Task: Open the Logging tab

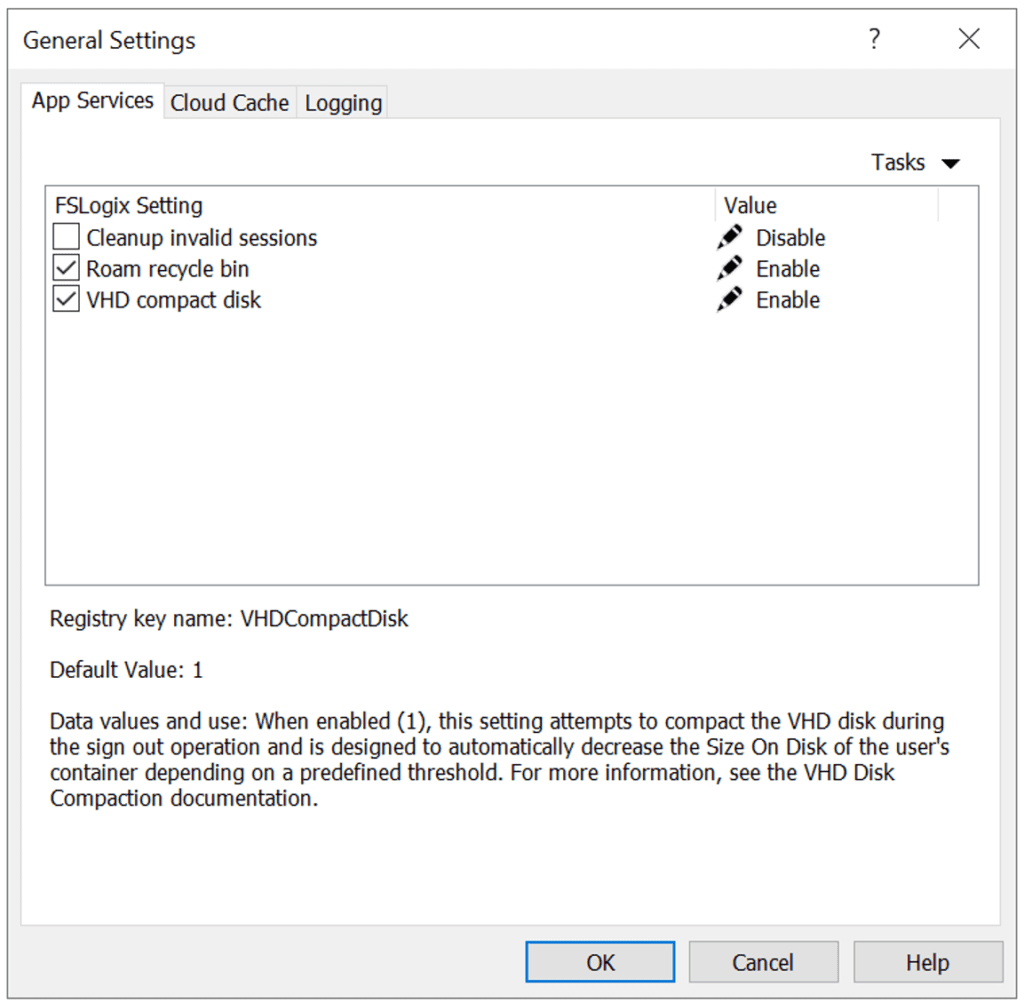Action: [342, 102]
